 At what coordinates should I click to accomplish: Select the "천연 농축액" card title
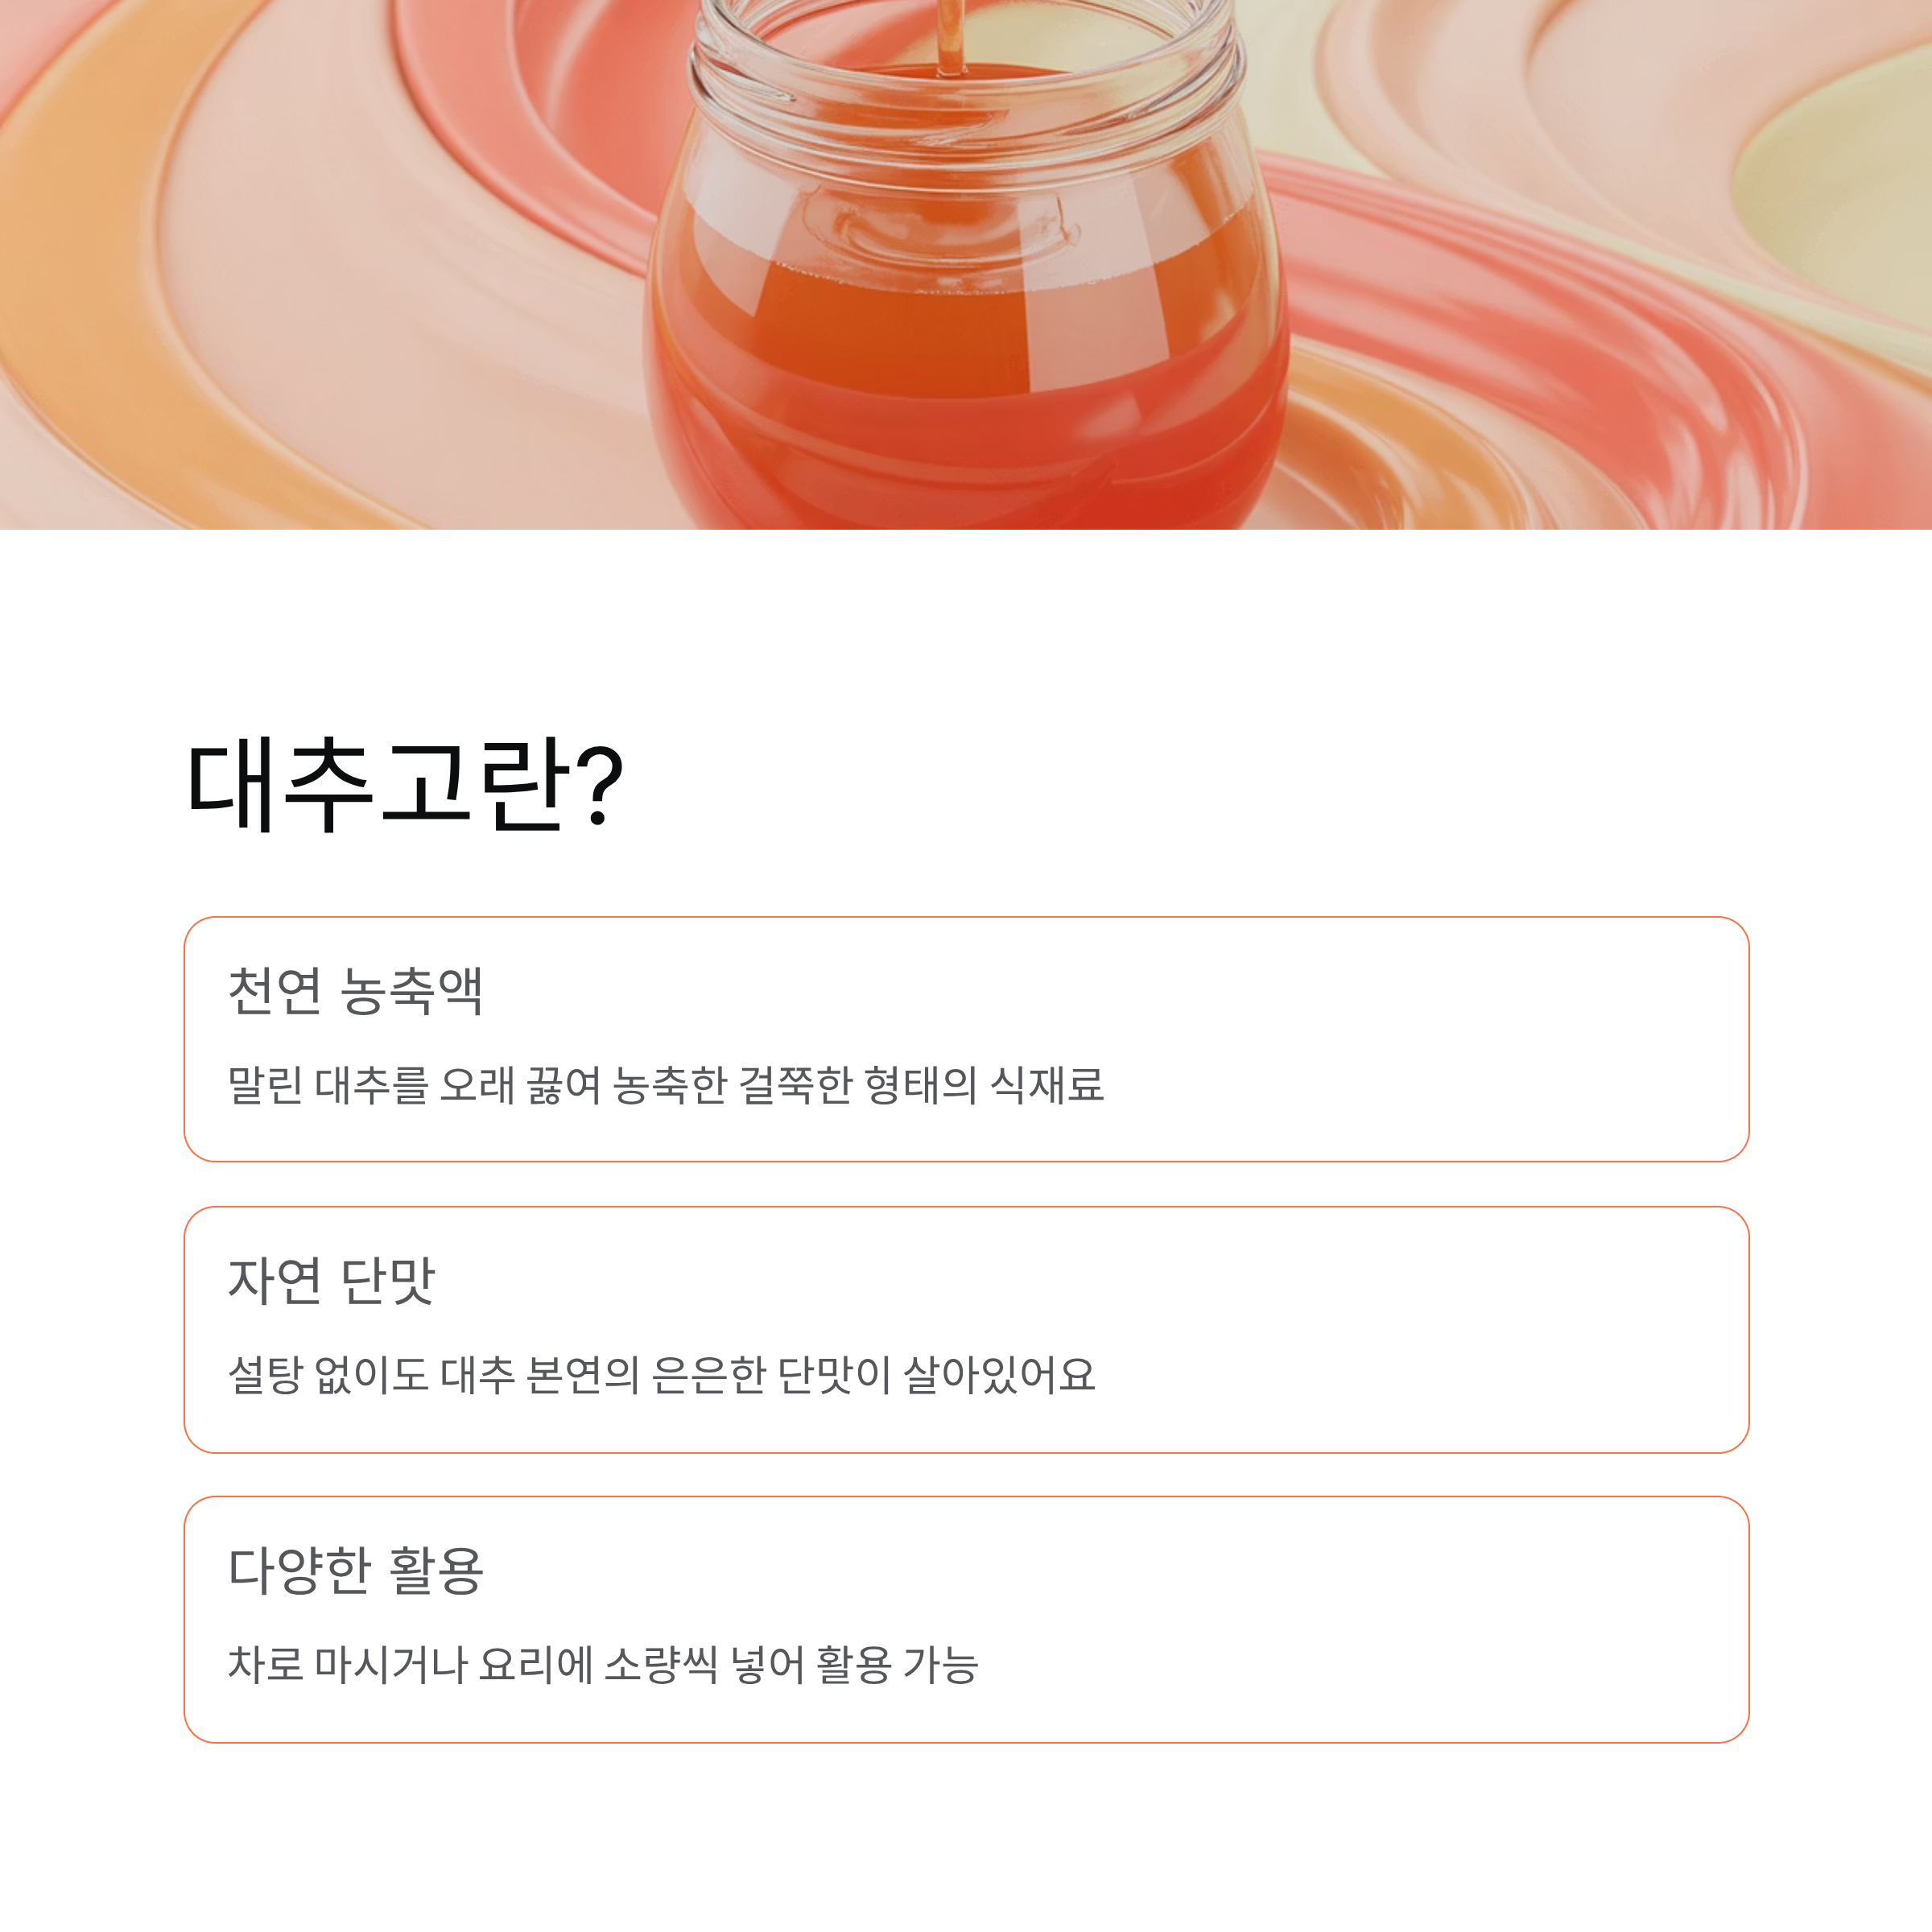pyautogui.click(x=356, y=991)
